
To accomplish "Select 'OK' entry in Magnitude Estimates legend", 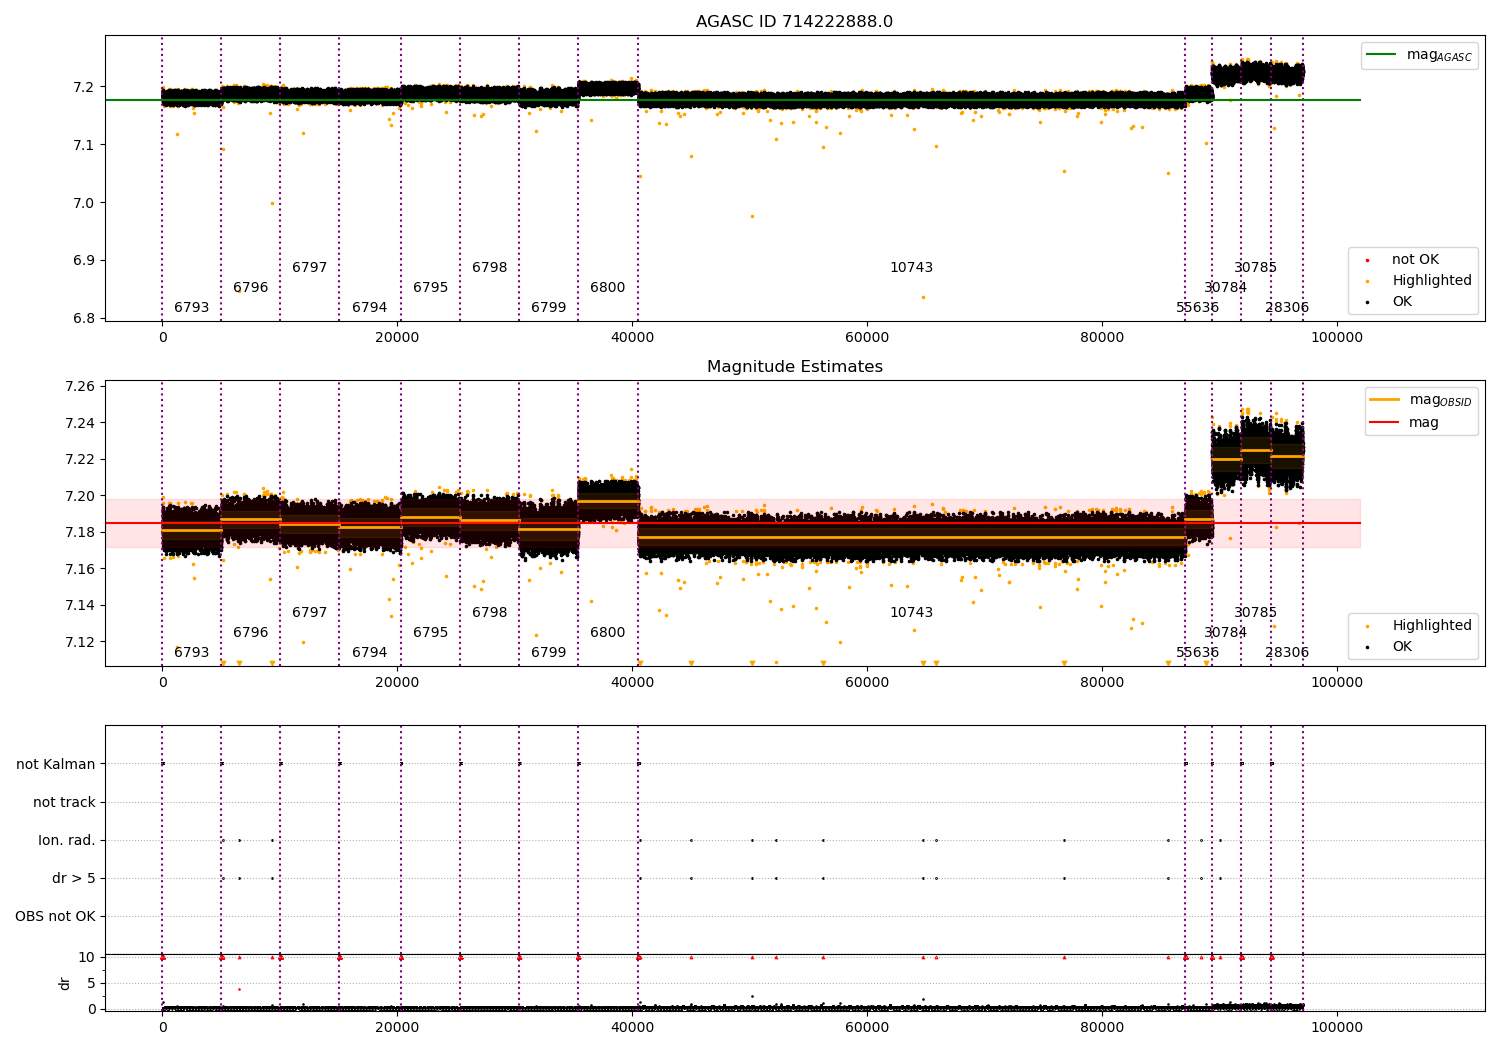I will coord(1402,647).
